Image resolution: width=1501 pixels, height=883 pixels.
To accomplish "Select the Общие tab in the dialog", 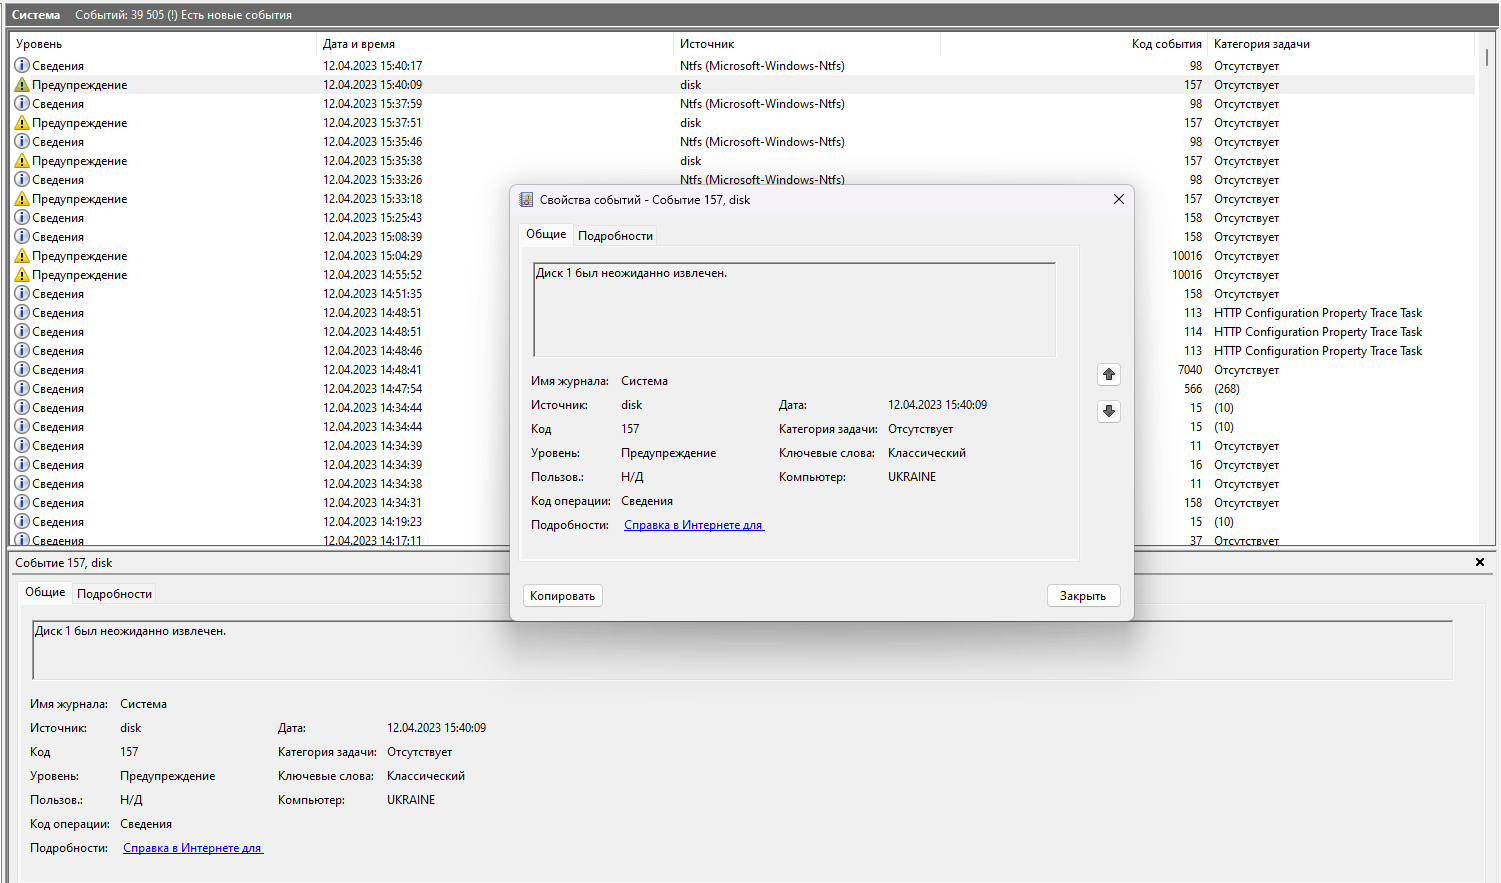I will pyautogui.click(x=546, y=234).
